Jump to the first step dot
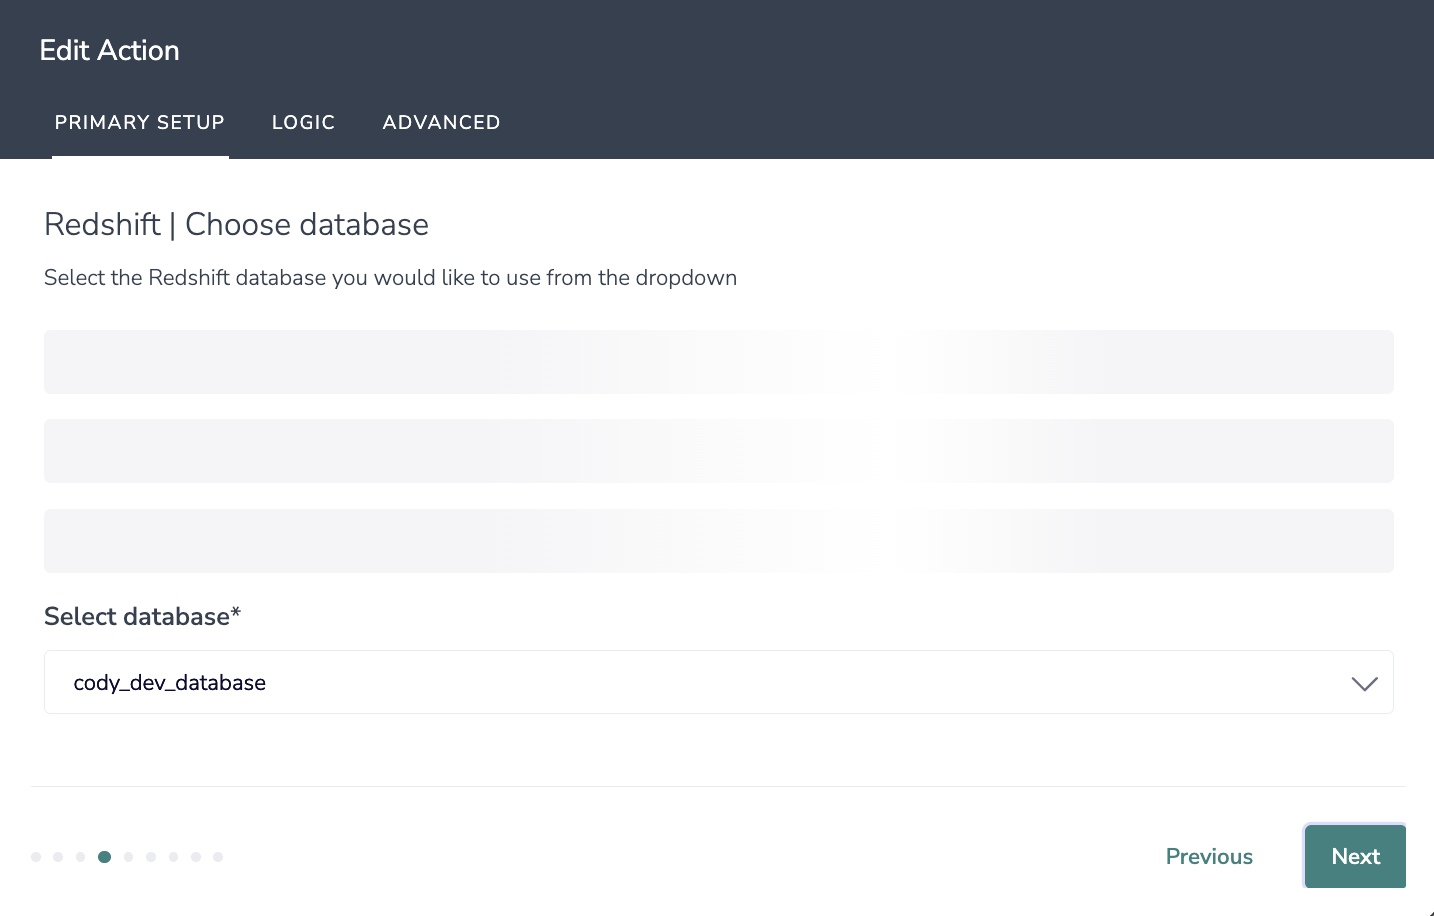Viewport: 1434px width, 916px height. pyautogui.click(x=36, y=857)
